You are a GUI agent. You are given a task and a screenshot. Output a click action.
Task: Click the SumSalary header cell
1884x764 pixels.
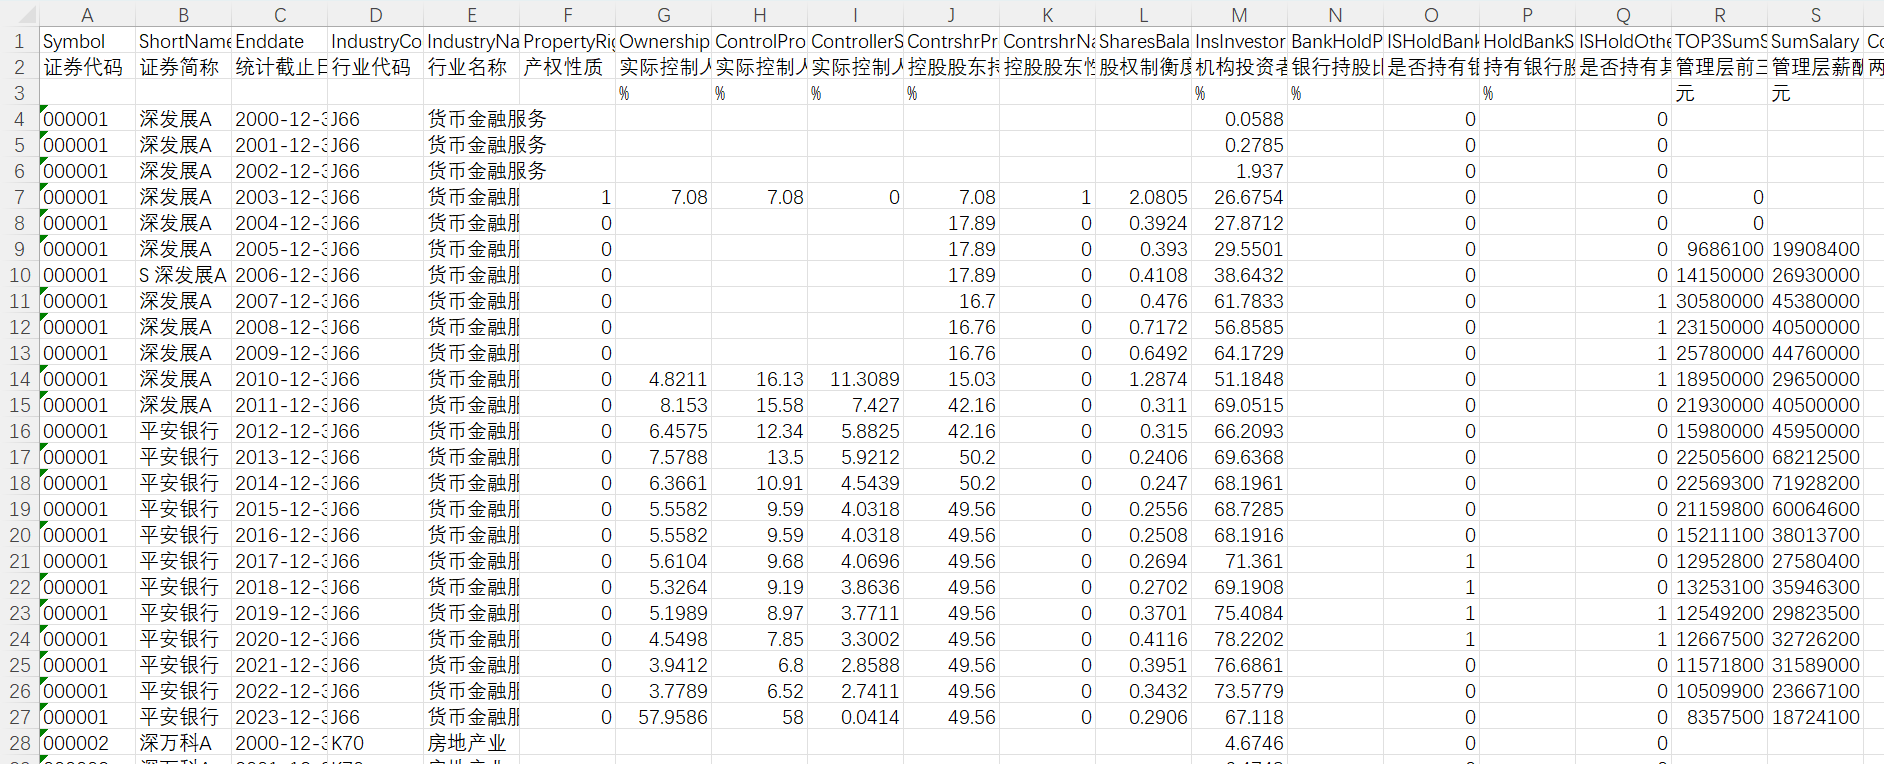pyautogui.click(x=1815, y=41)
